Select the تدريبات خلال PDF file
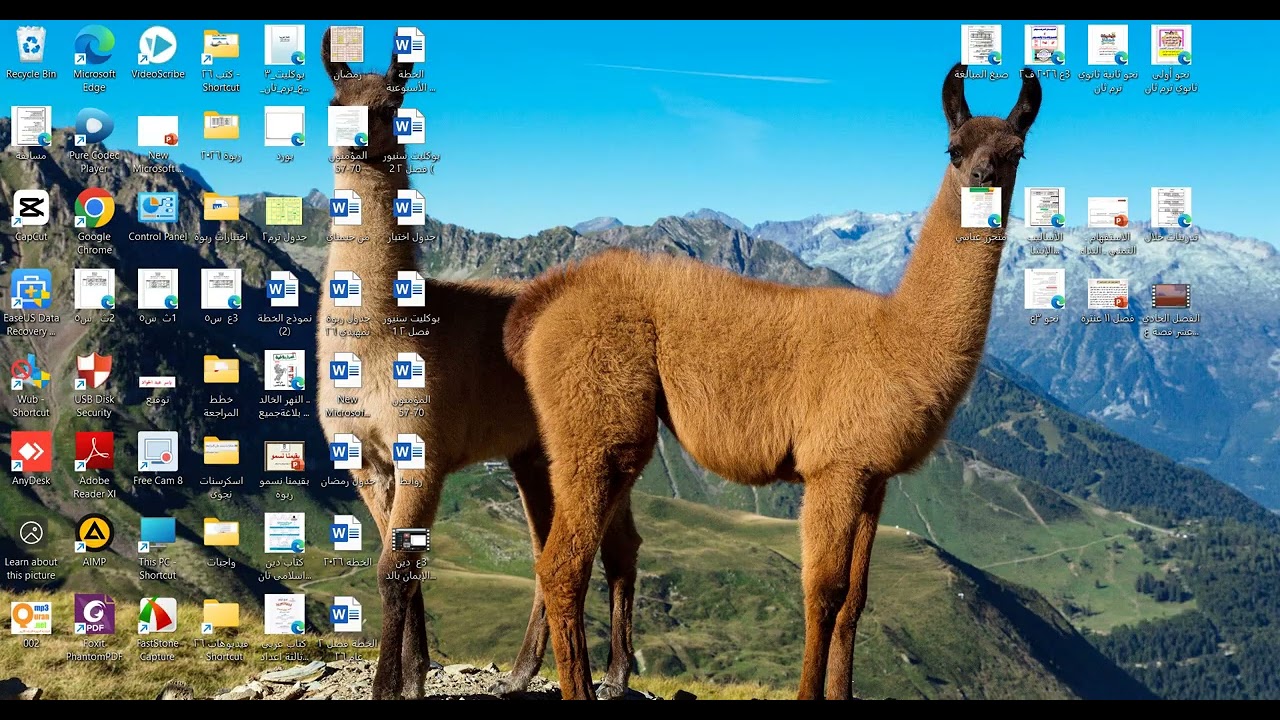Screen dimensions: 1280x720 [1171, 208]
